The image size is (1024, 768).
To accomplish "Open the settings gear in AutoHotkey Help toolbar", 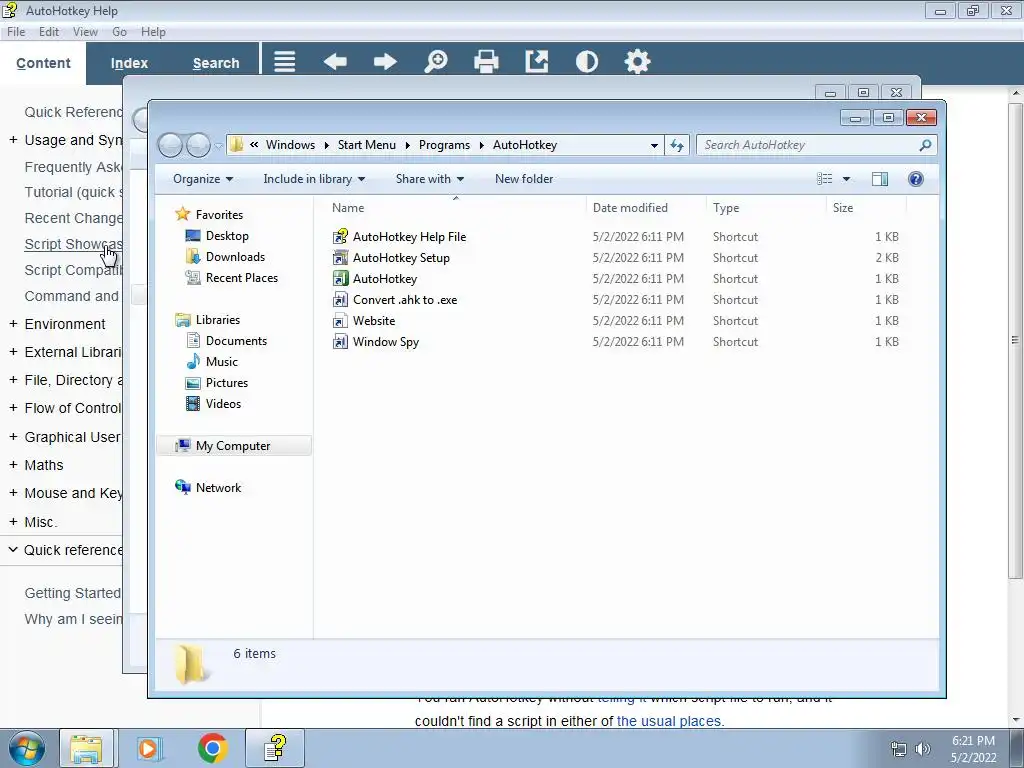I will tap(637, 62).
